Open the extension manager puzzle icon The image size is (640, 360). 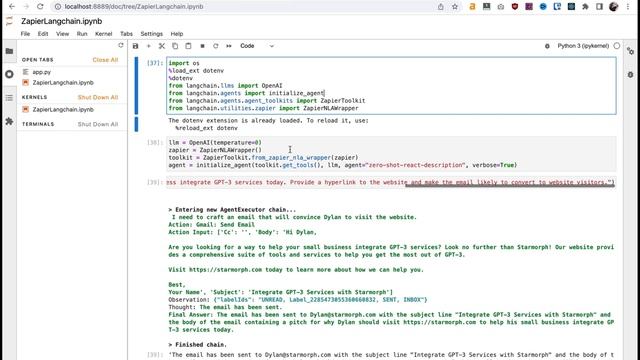(x=9, y=121)
